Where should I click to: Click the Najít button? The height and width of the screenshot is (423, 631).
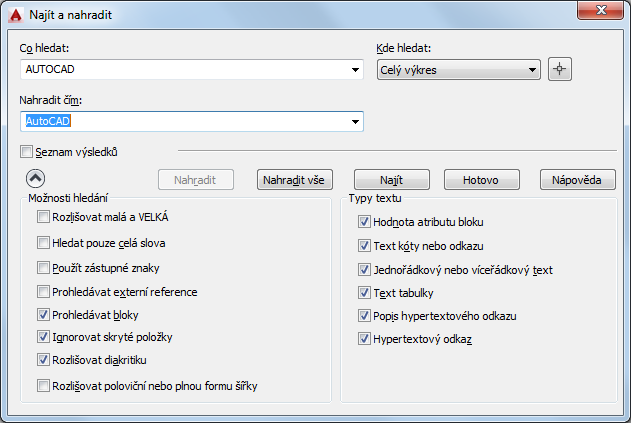tap(392, 180)
